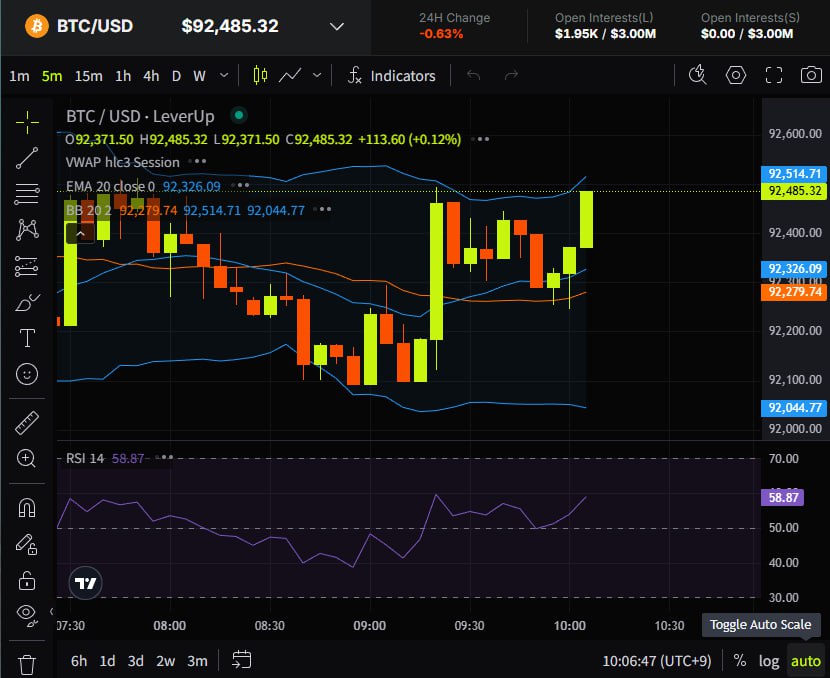This screenshot has height=678, width=830.
Task: Select the brush drawing tool
Action: click(x=27, y=302)
